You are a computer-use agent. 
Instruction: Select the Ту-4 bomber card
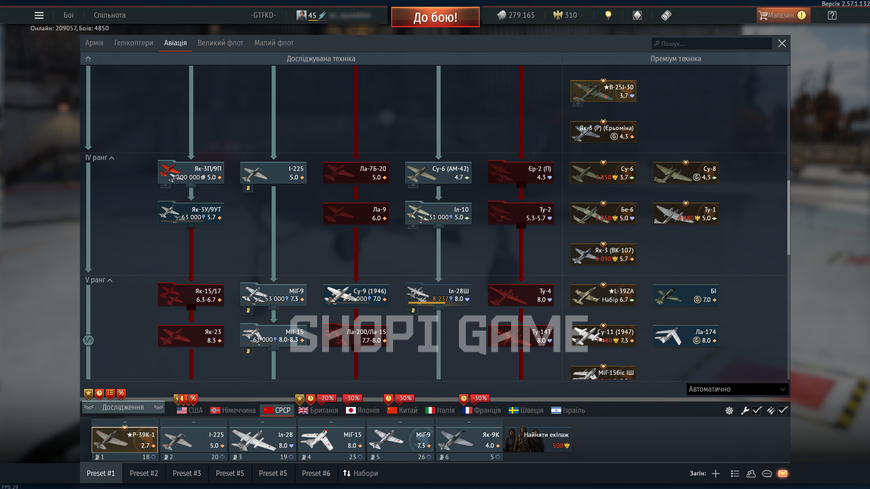click(x=521, y=295)
